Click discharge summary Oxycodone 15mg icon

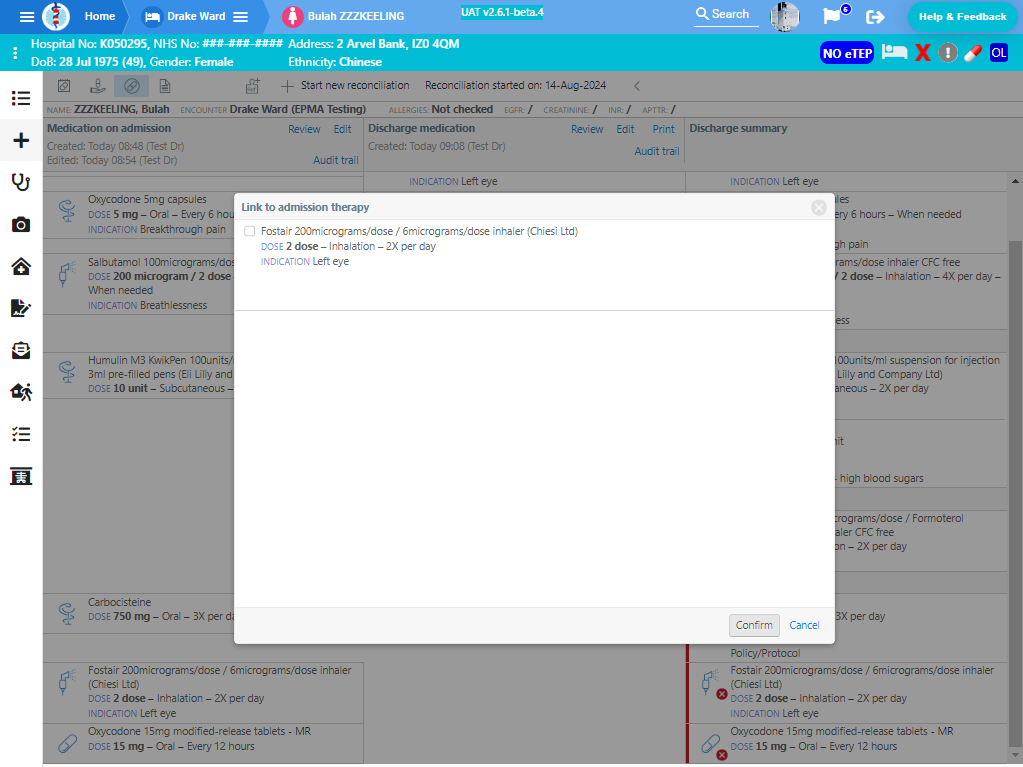(711, 745)
